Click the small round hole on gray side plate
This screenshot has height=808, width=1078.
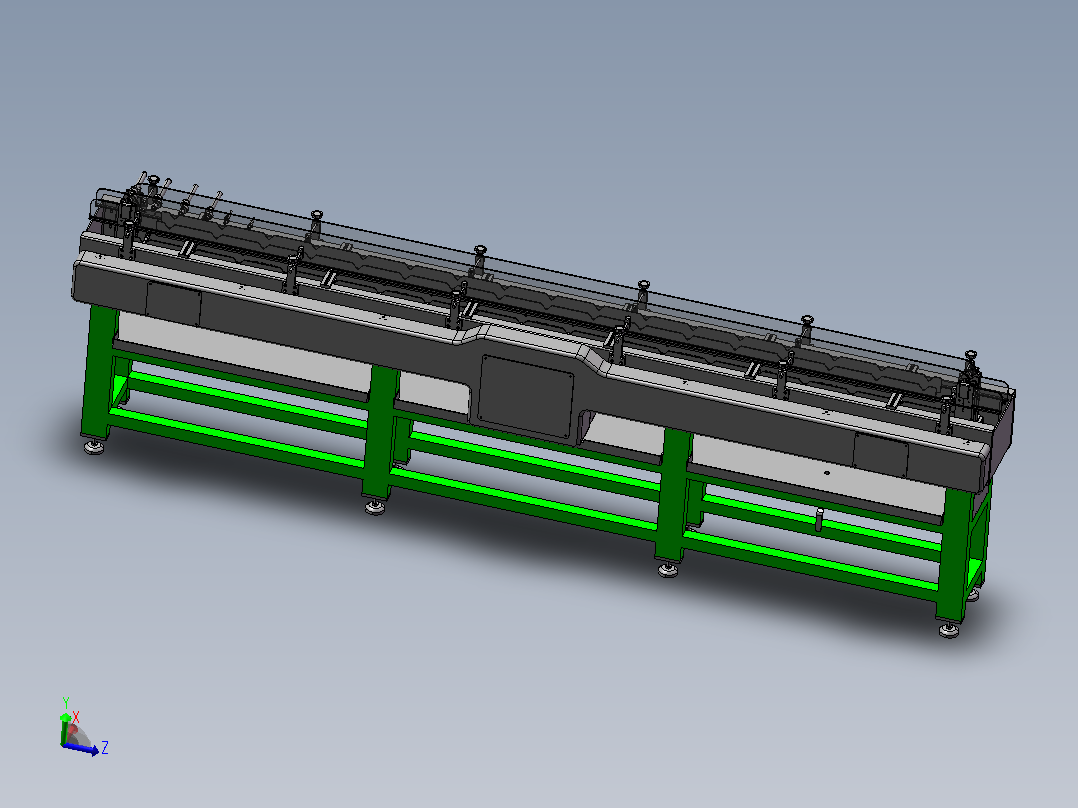click(828, 473)
